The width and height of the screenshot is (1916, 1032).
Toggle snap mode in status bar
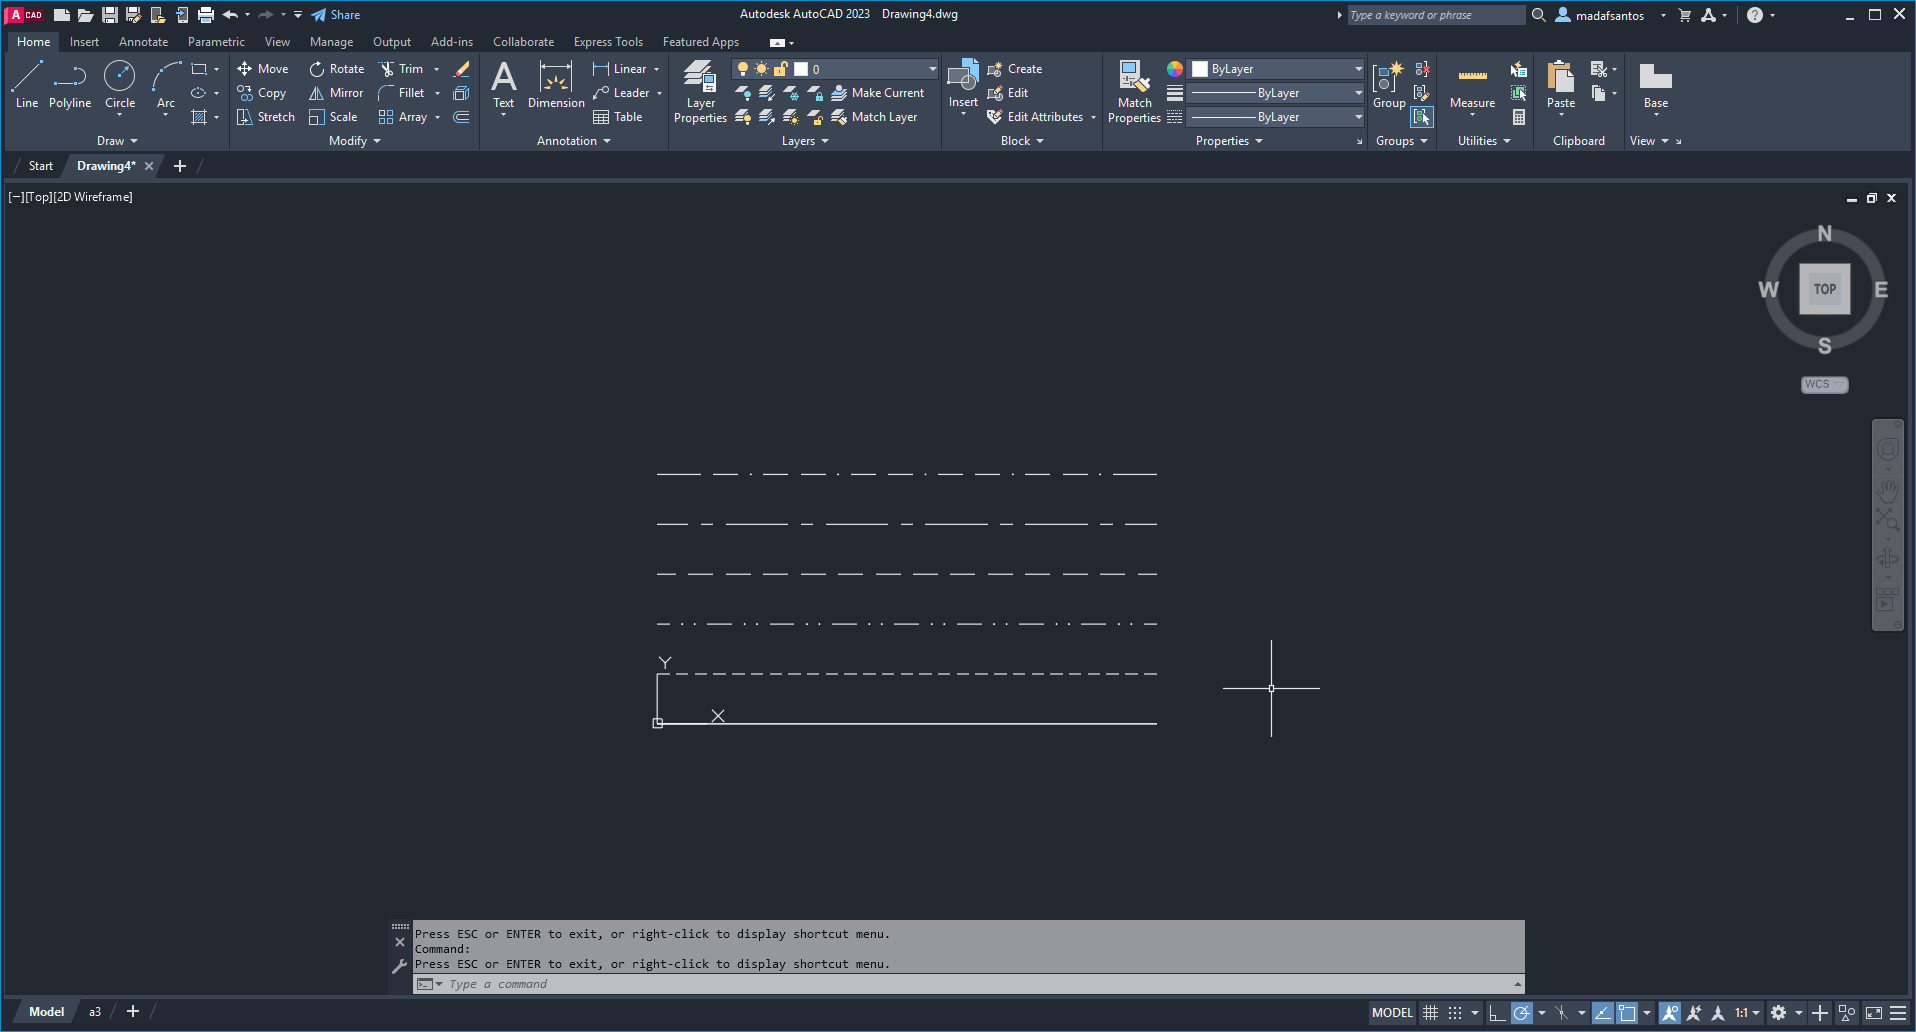coord(1455,1013)
